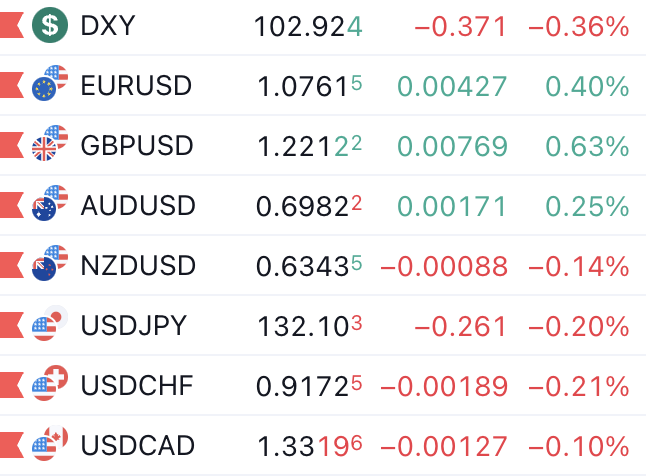Open the AUDUSD symbol row
Viewport: 646px width, 476px height.
tap(138, 206)
